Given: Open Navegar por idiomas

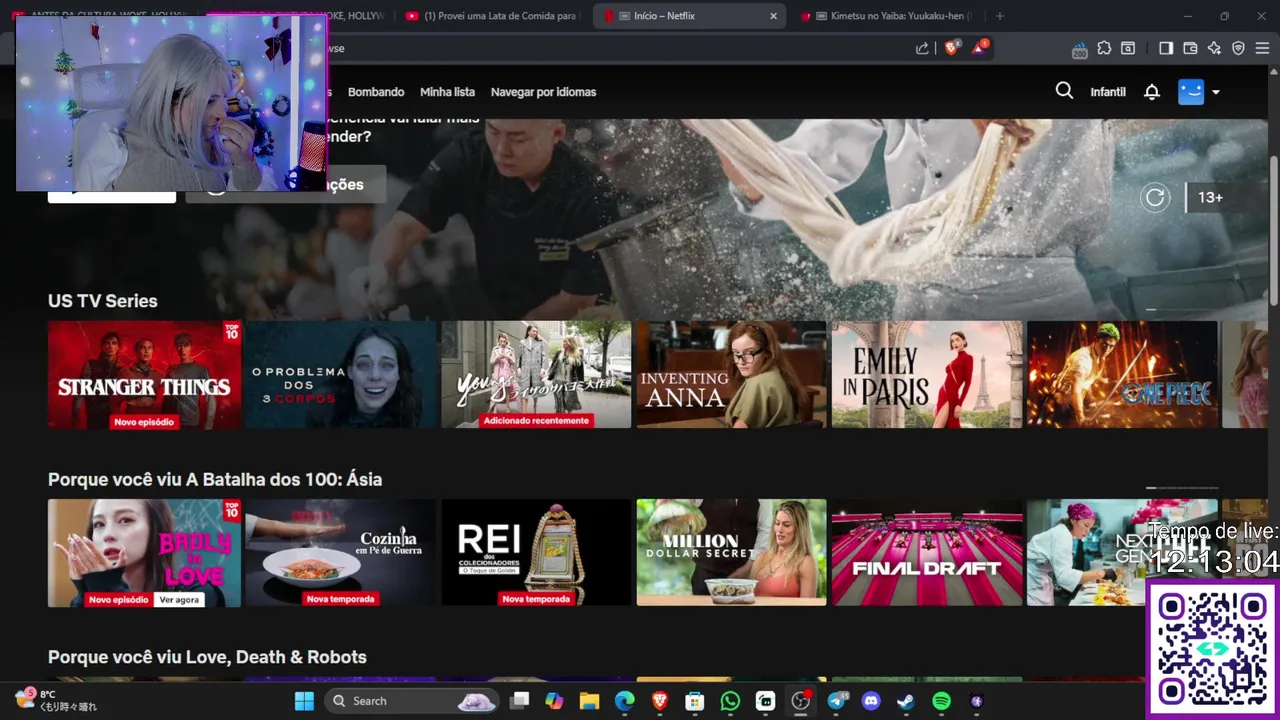Looking at the screenshot, I should 543,92.
